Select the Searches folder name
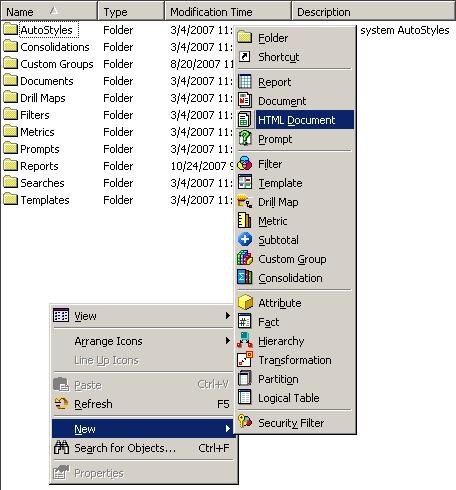 (x=42, y=183)
